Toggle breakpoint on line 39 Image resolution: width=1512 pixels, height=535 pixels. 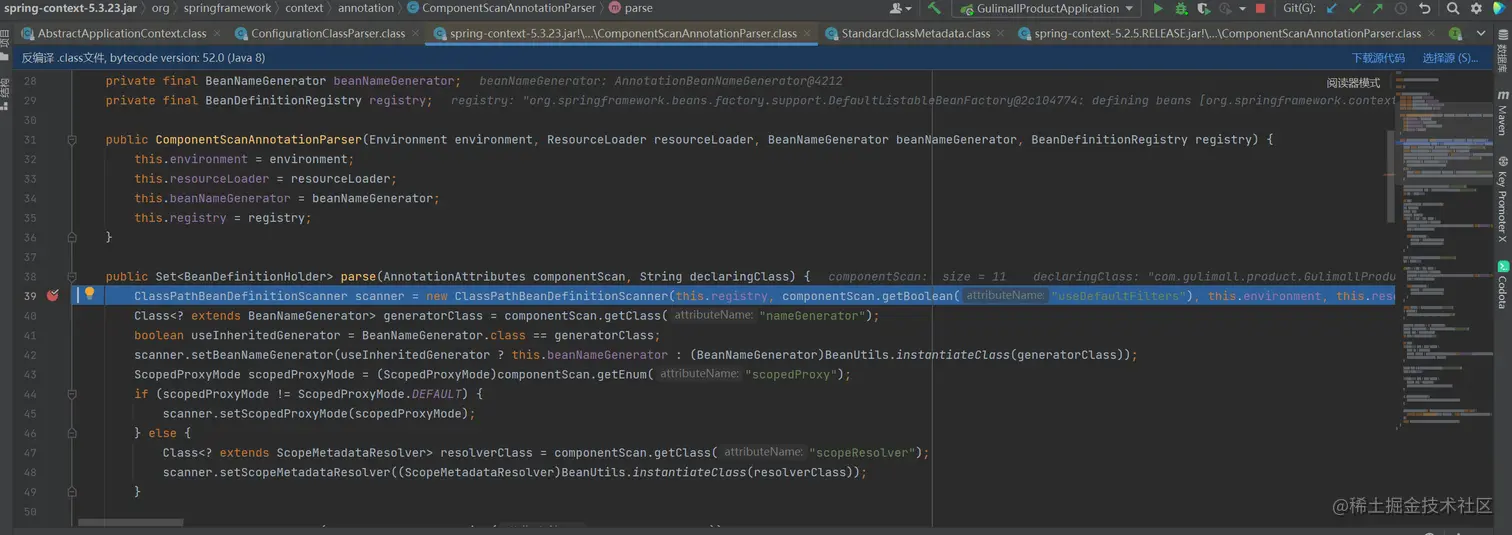click(53, 296)
